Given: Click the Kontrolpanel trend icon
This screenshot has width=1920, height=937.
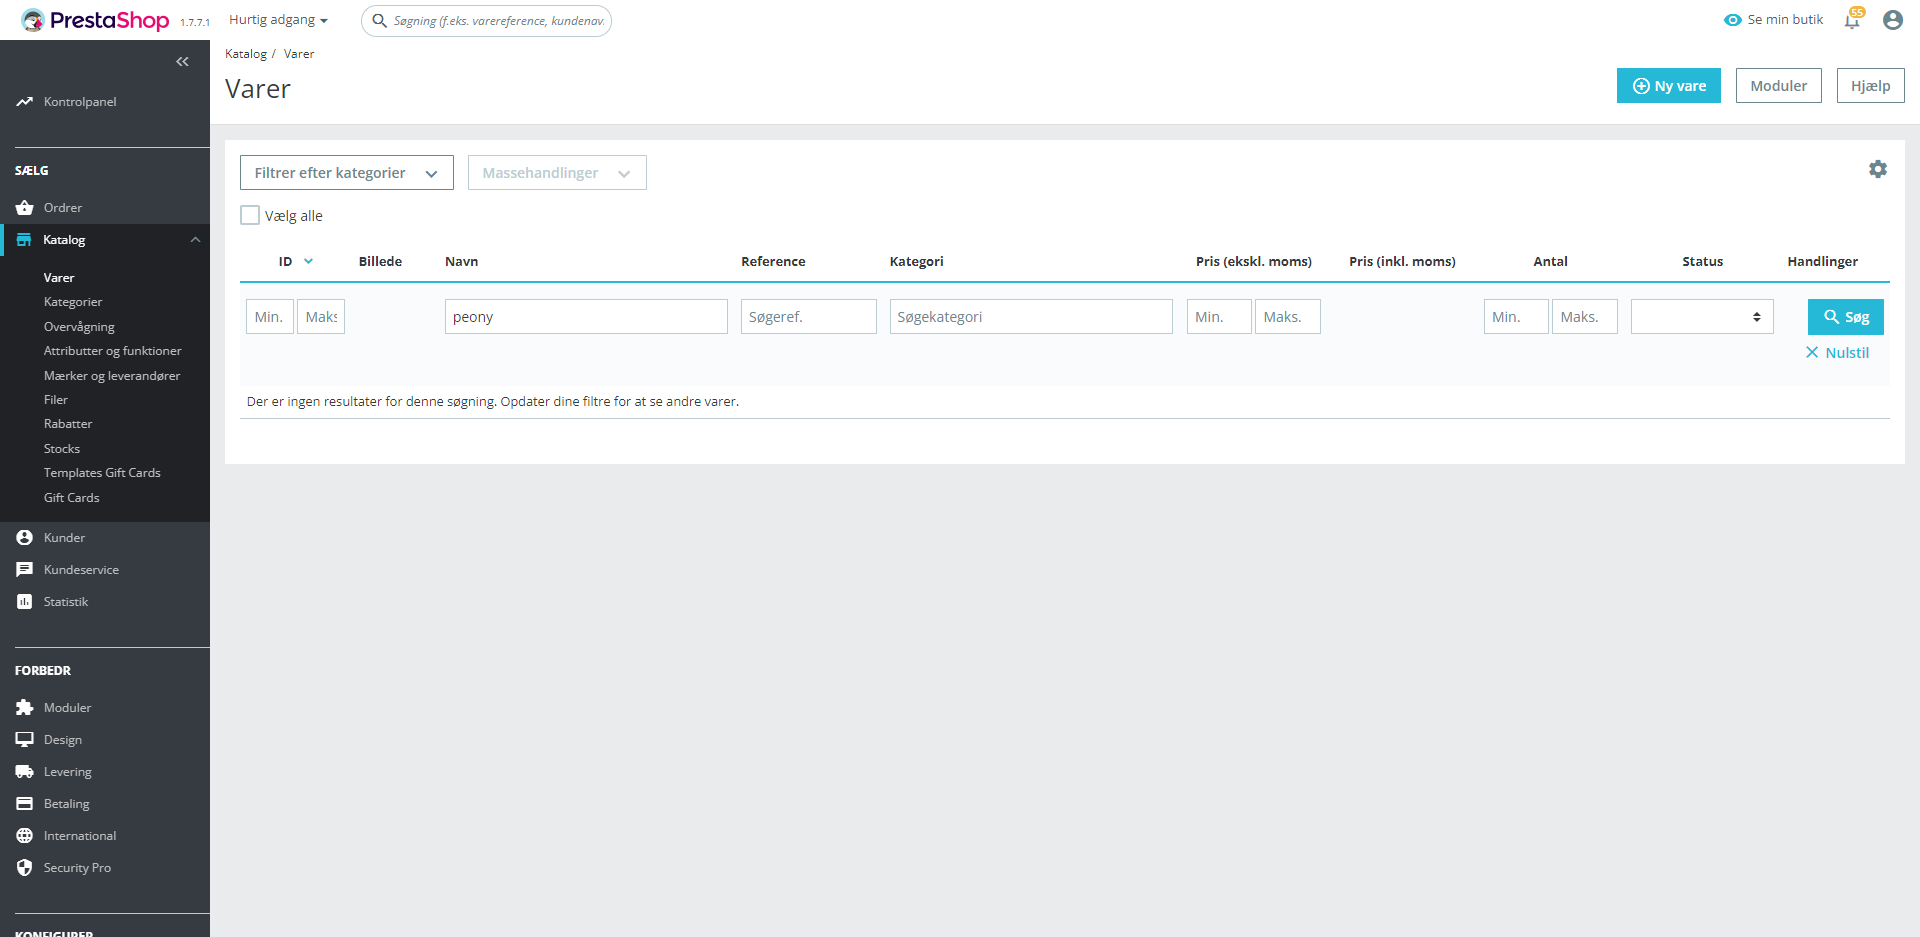Looking at the screenshot, I should pos(24,102).
